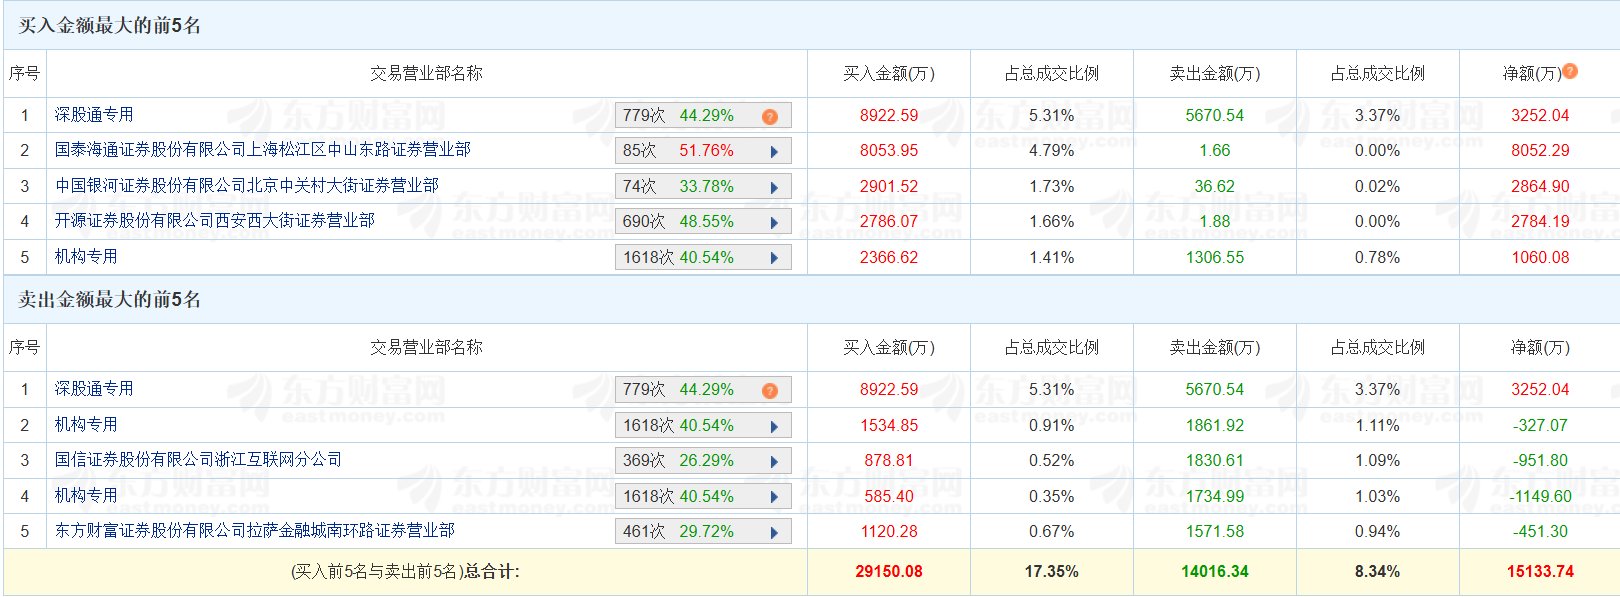Screen dimensions: 1620x597
Task: Open 国泰海通证券上海松江区中山东路证券营业部 link
Action: (x=262, y=150)
